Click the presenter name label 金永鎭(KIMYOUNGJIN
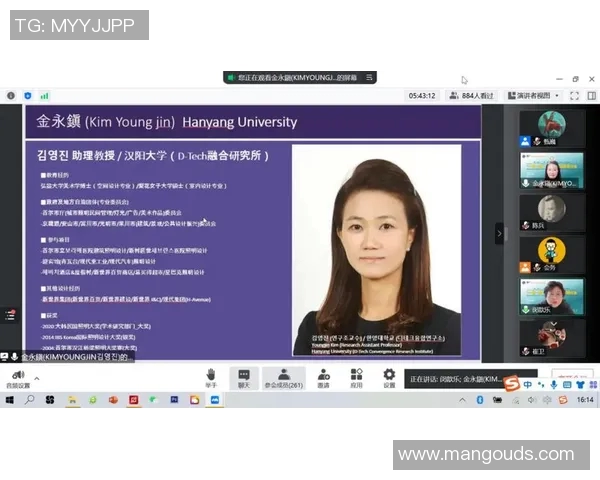Image resolution: width=600 pixels, height=480 pixels. click(x=75, y=357)
